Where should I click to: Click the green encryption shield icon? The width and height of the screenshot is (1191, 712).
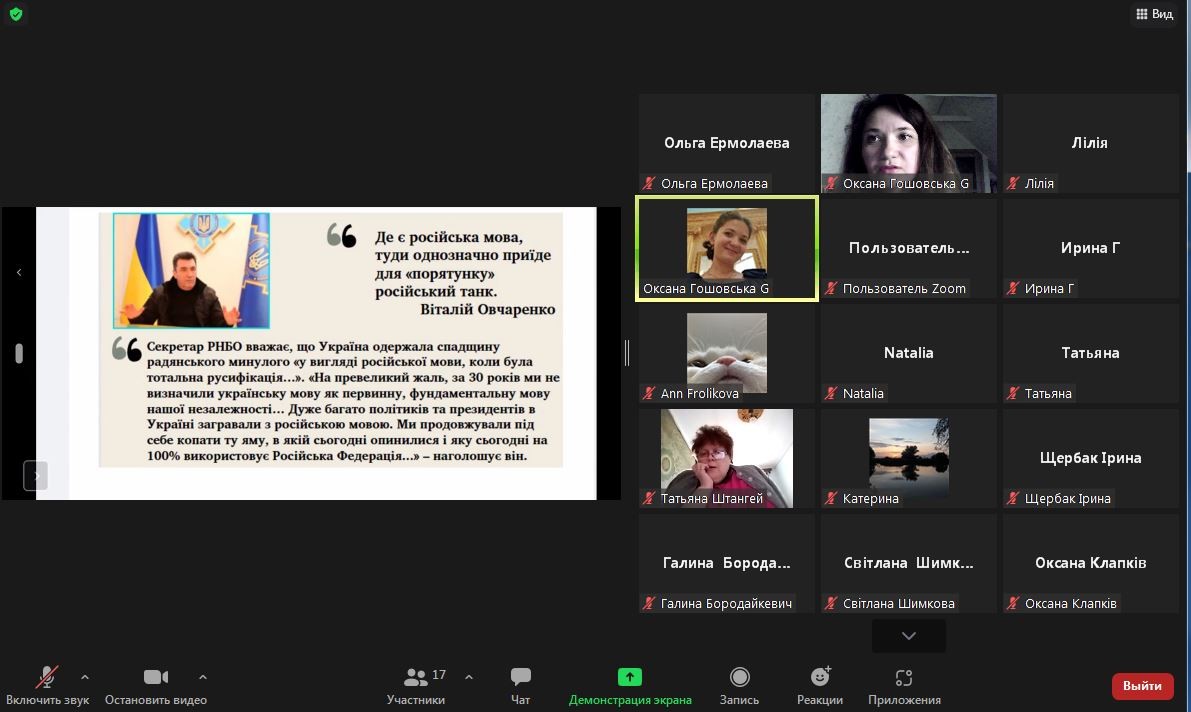pos(15,14)
